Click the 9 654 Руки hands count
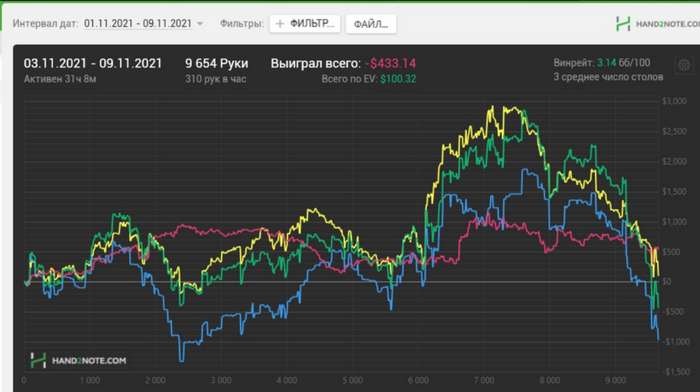Viewport: 700px width, 392px height. click(217, 63)
